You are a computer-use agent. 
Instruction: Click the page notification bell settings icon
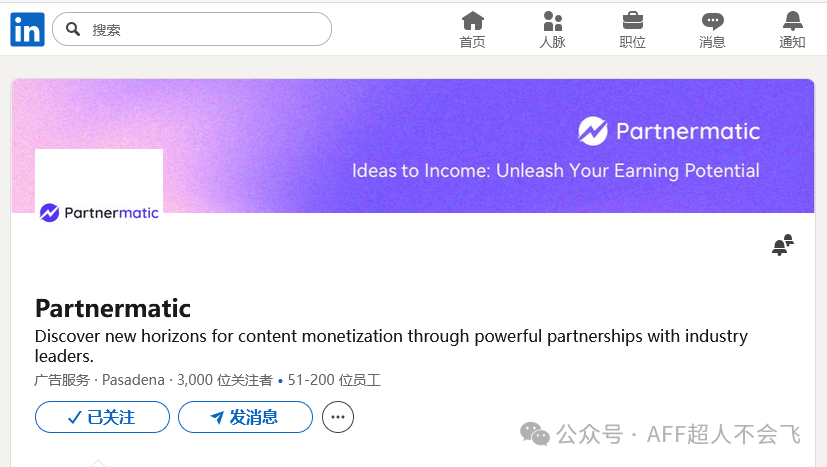point(782,245)
